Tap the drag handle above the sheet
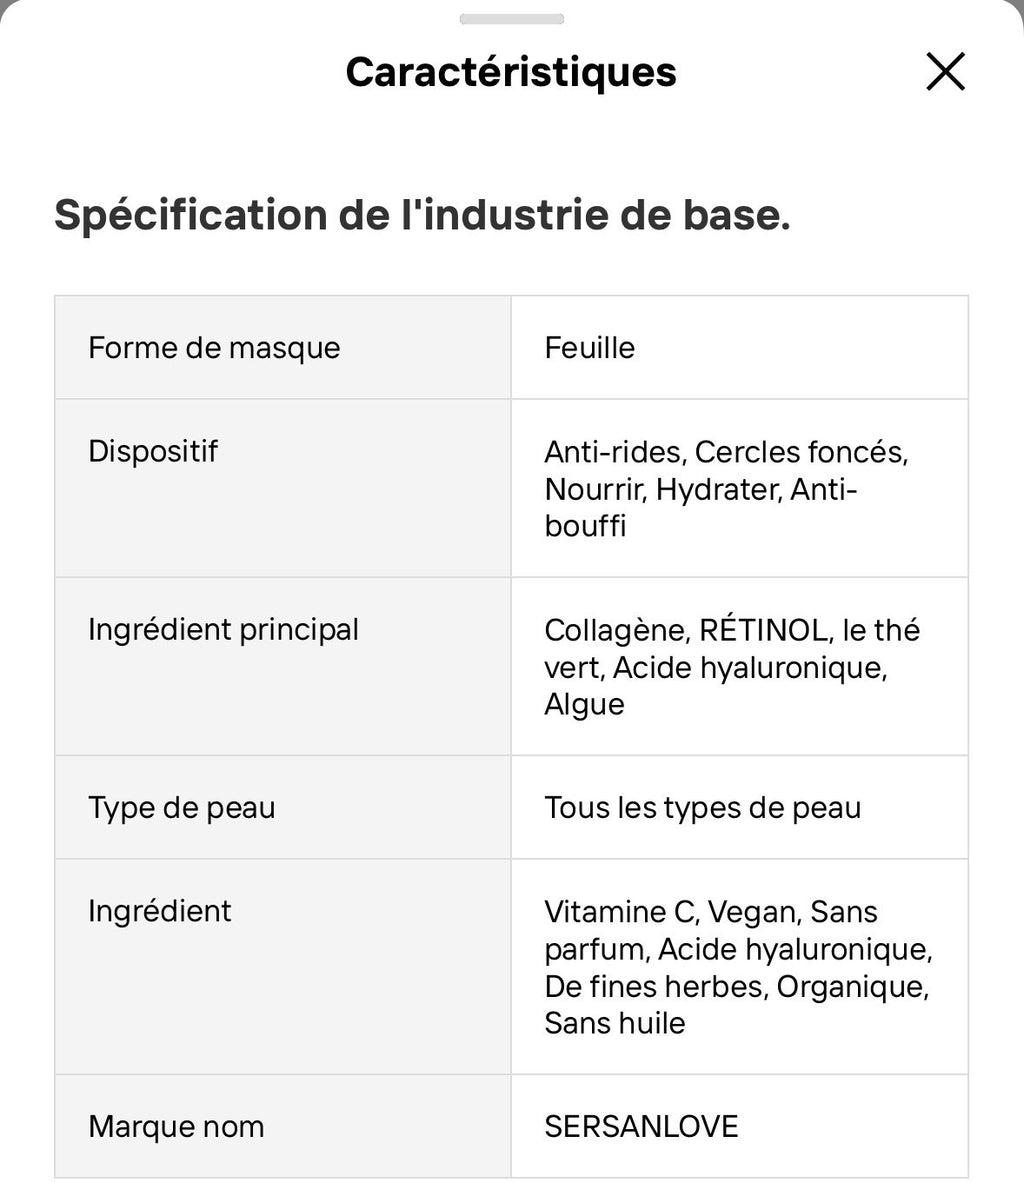 pyautogui.click(x=511, y=16)
